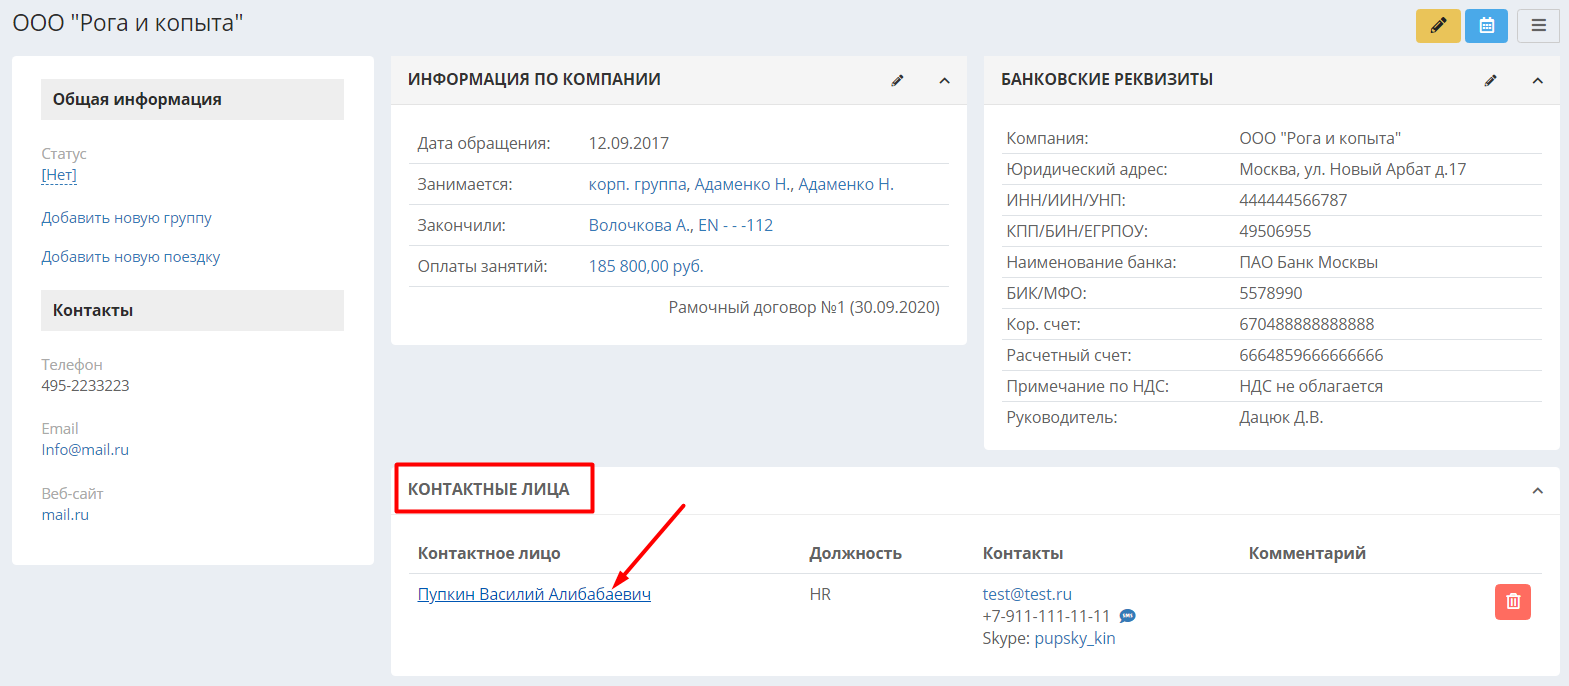
Task: Open contact Пупкин Василий Алибабаевич
Action: pos(534,594)
